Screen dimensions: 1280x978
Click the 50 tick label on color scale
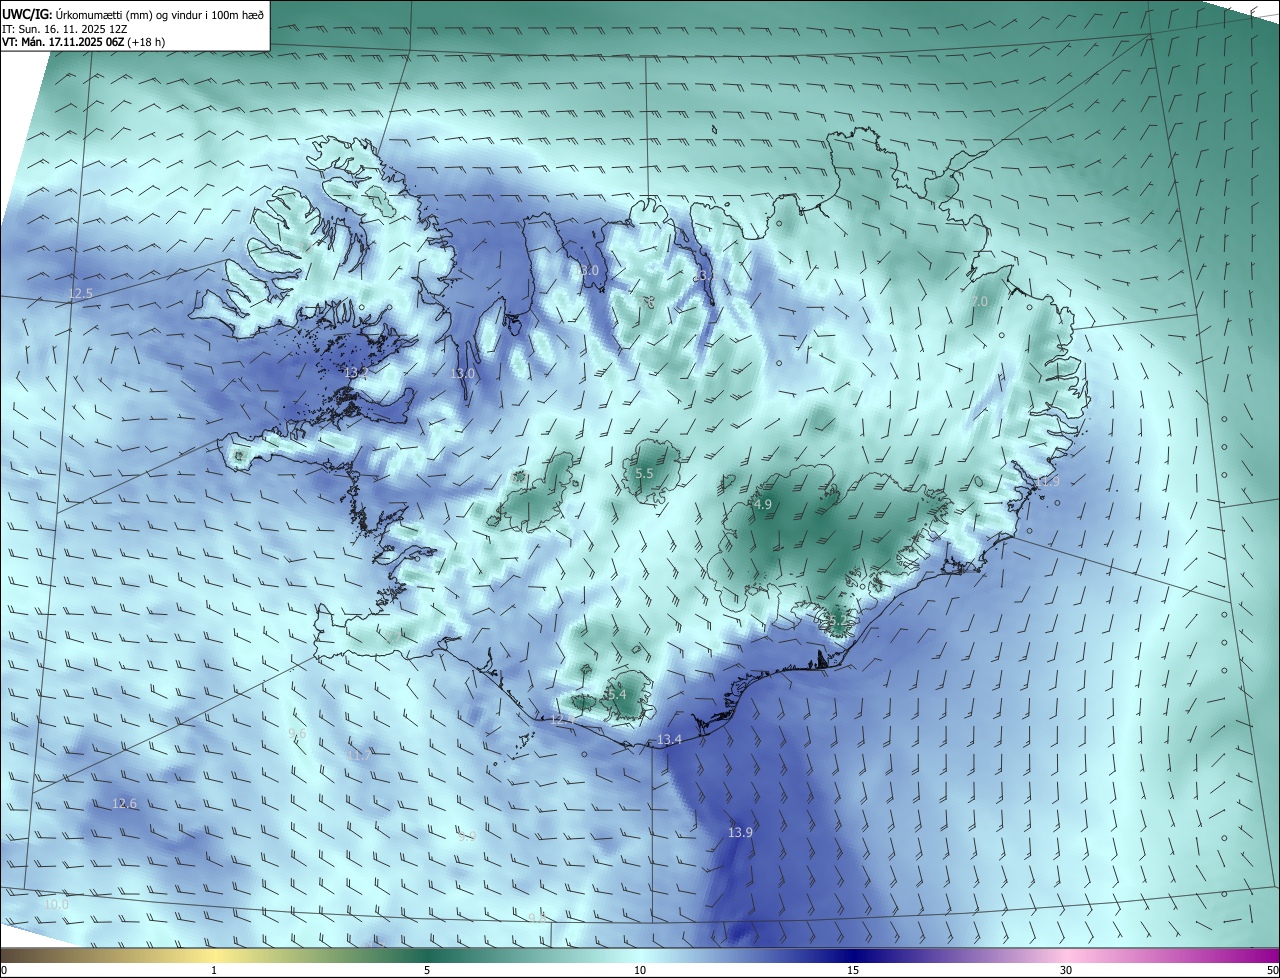tap(1272, 970)
